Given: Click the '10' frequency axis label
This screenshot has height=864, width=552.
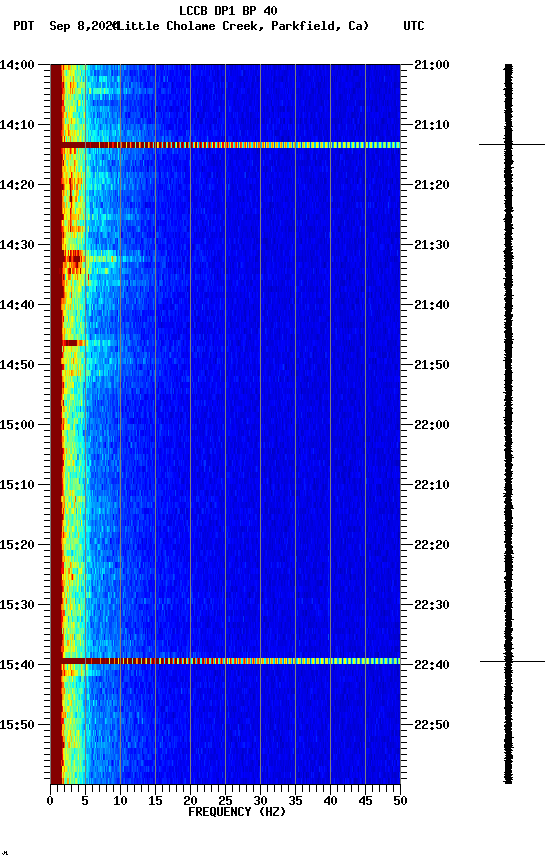Looking at the screenshot, I should coord(120,801).
